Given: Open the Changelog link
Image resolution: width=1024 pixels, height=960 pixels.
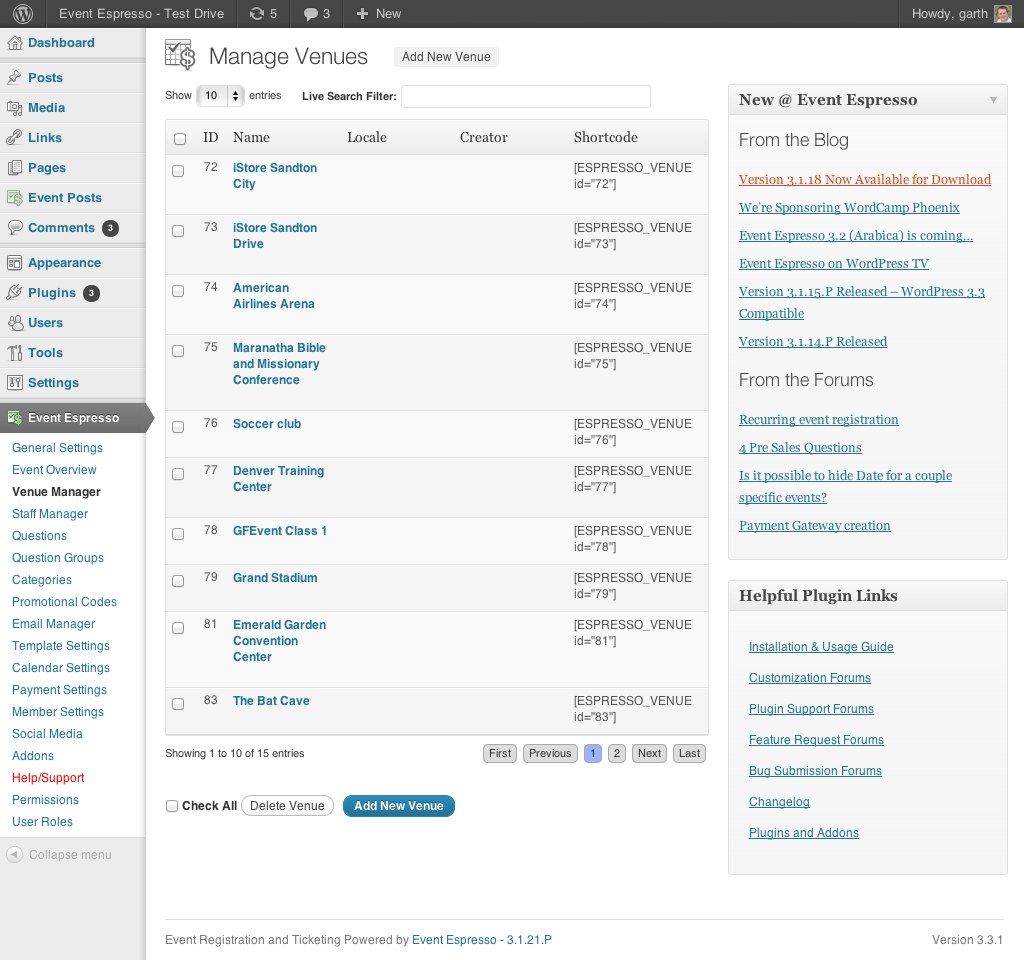Looking at the screenshot, I should 779,802.
